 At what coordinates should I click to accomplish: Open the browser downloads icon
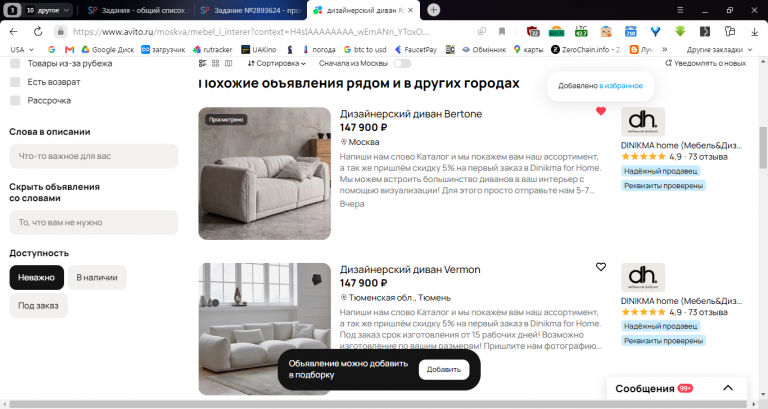point(754,31)
